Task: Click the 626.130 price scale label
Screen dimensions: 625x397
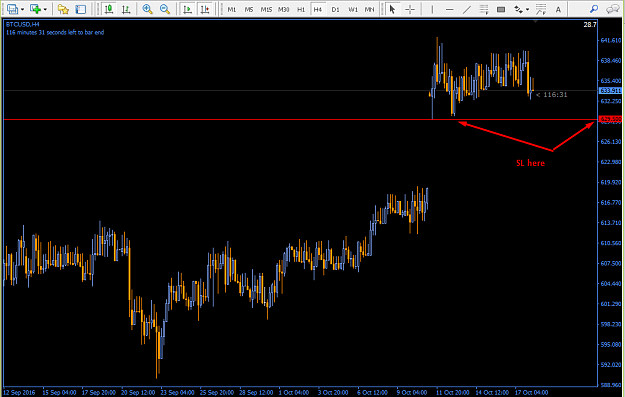Action: [x=610, y=142]
